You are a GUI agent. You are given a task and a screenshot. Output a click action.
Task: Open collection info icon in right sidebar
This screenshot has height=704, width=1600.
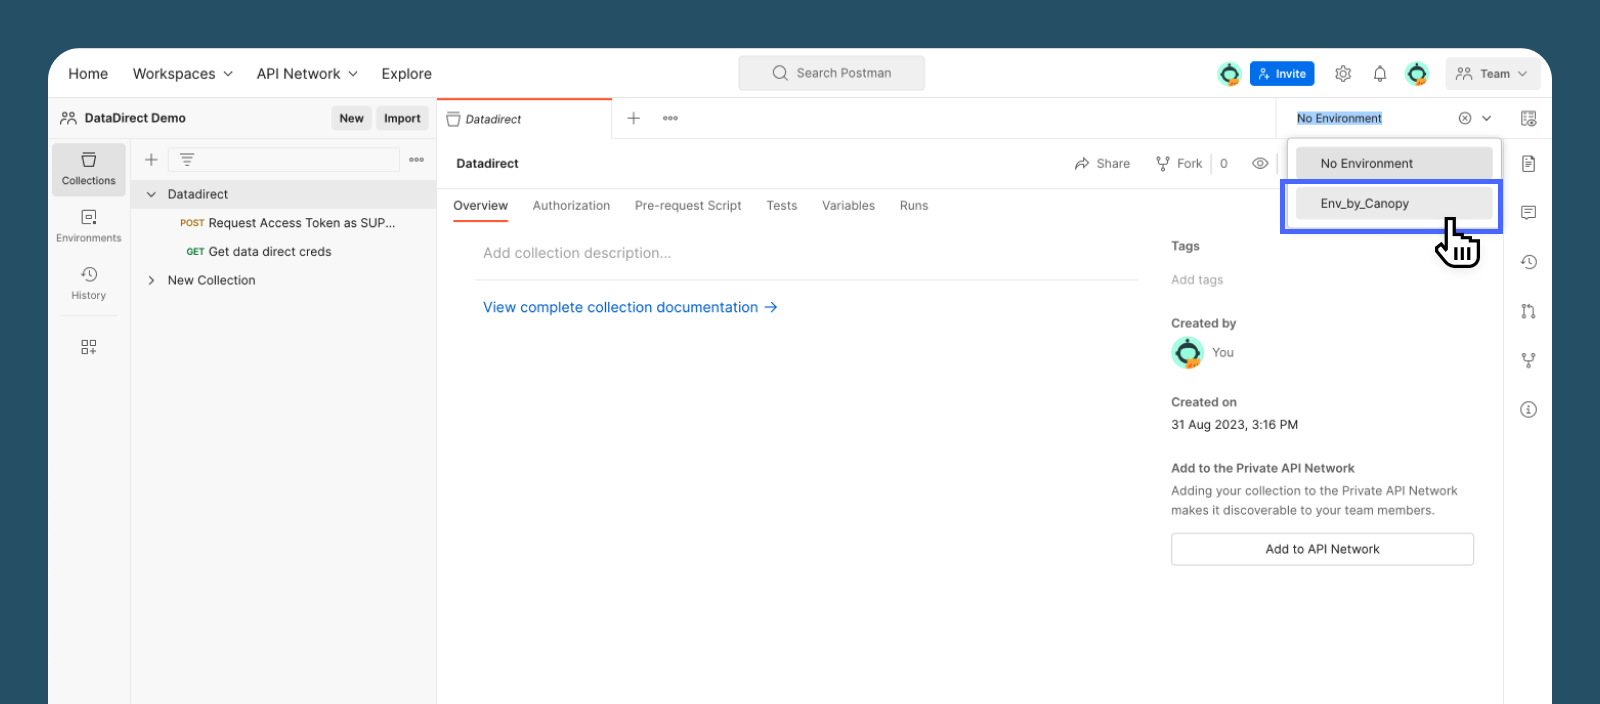point(1528,409)
